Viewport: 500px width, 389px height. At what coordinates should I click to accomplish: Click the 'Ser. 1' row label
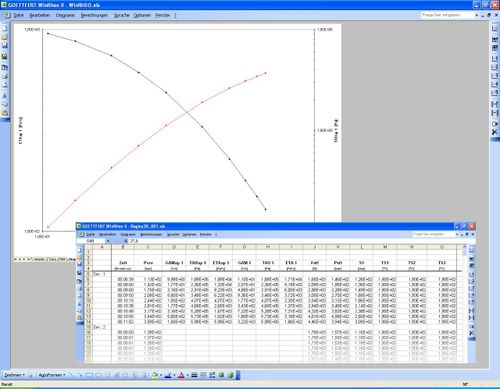point(99,274)
